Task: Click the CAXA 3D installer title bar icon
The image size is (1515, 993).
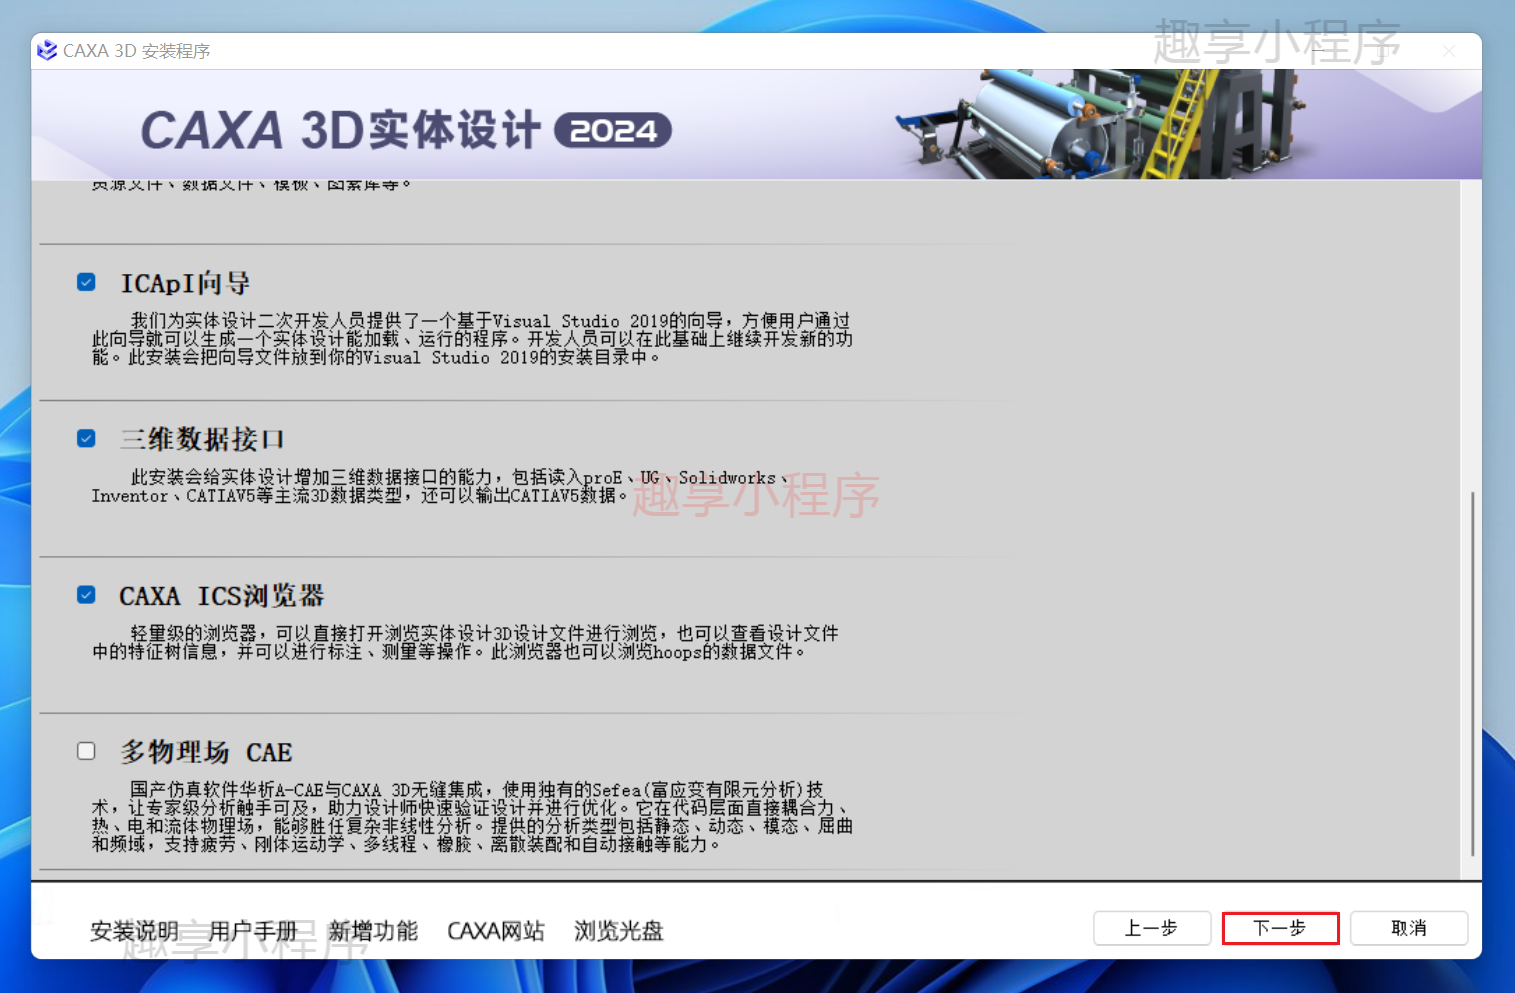Action: point(47,50)
